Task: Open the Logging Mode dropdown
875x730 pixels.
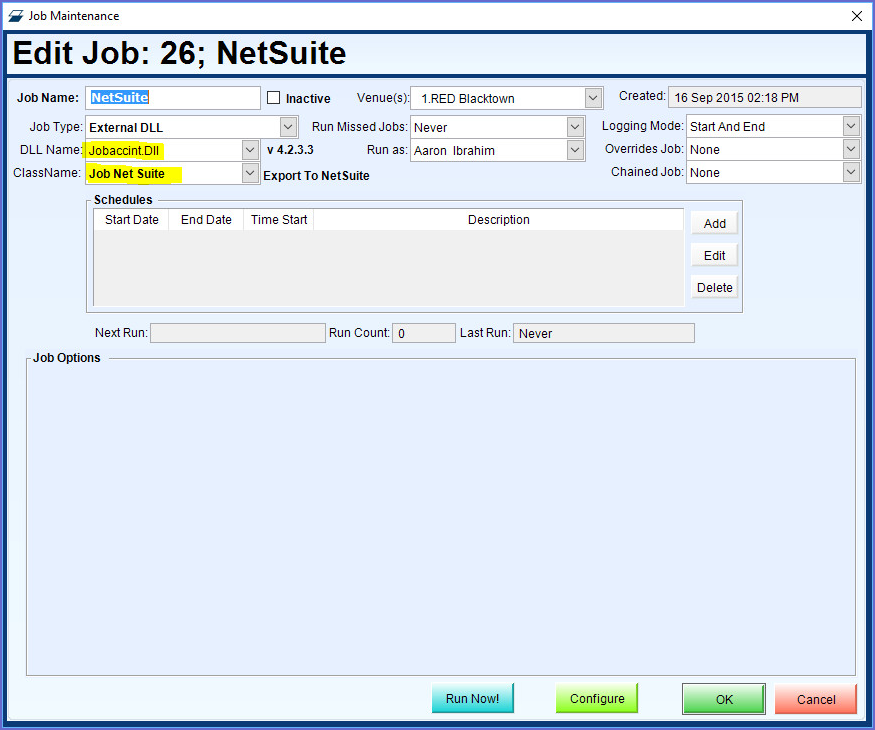Action: [x=851, y=126]
